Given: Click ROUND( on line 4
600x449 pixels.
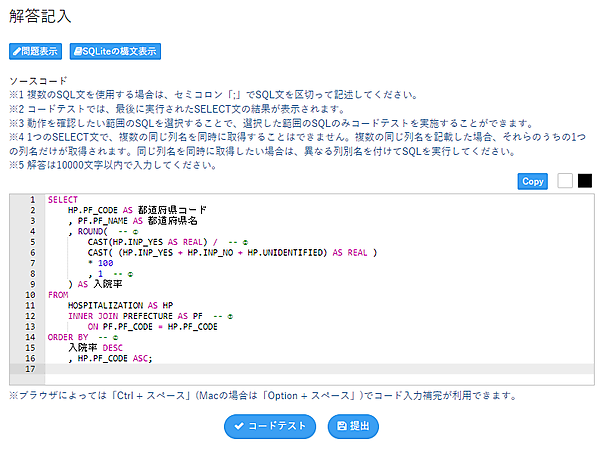Looking at the screenshot, I should (x=93, y=232).
